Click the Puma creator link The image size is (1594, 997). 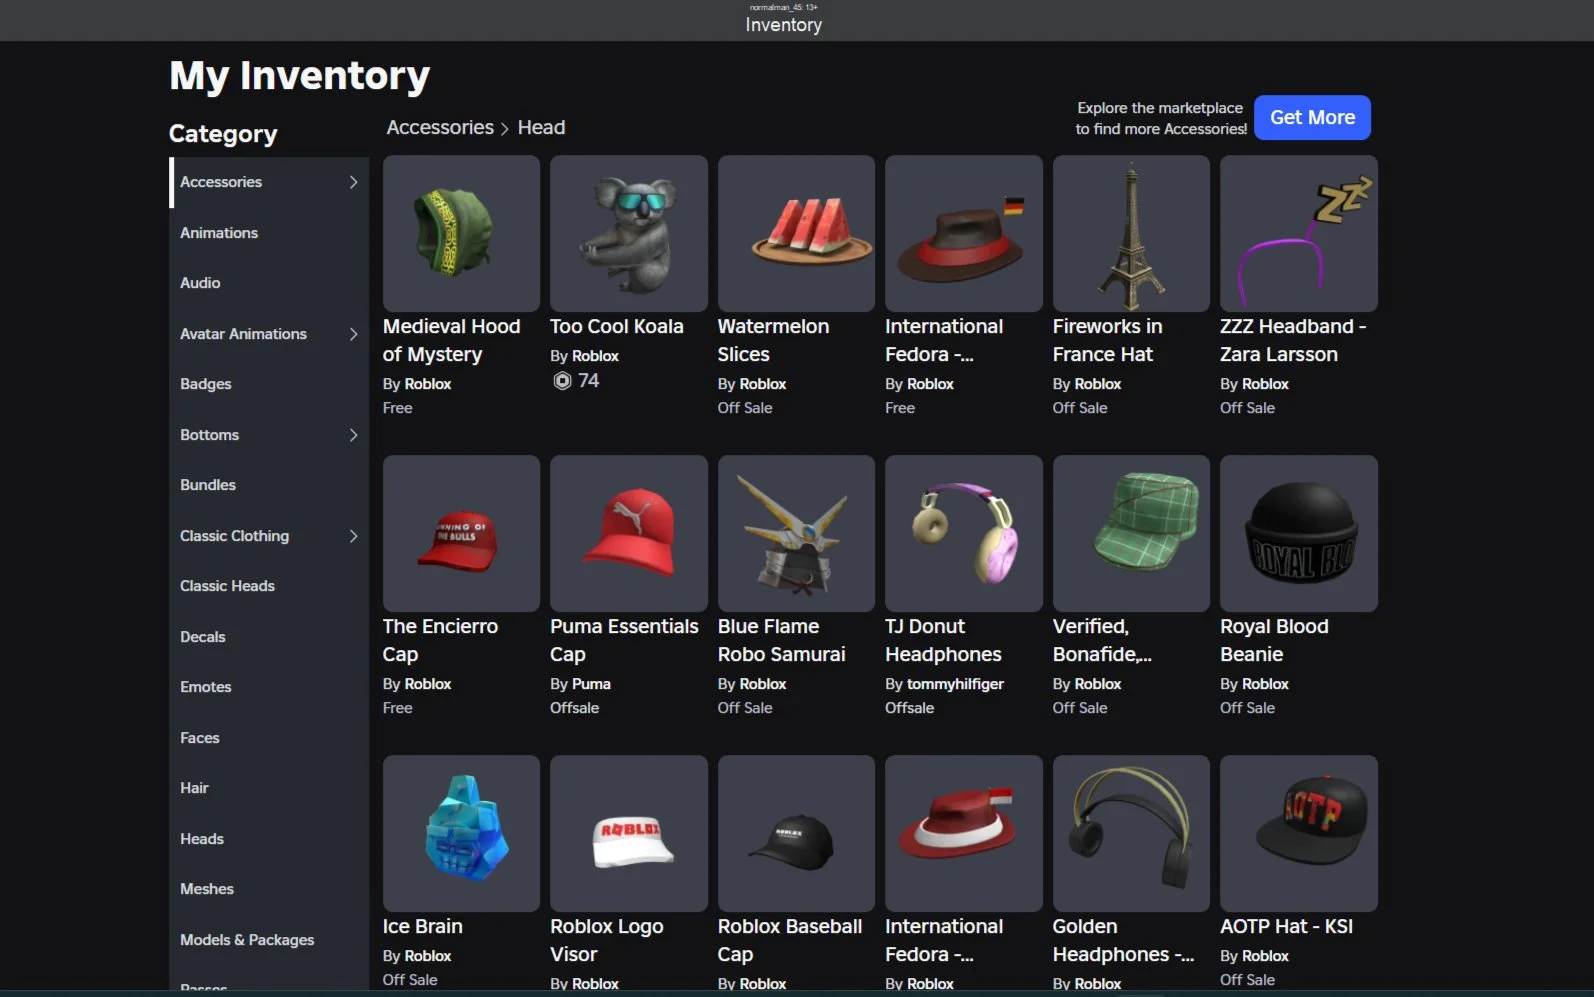[x=591, y=684]
